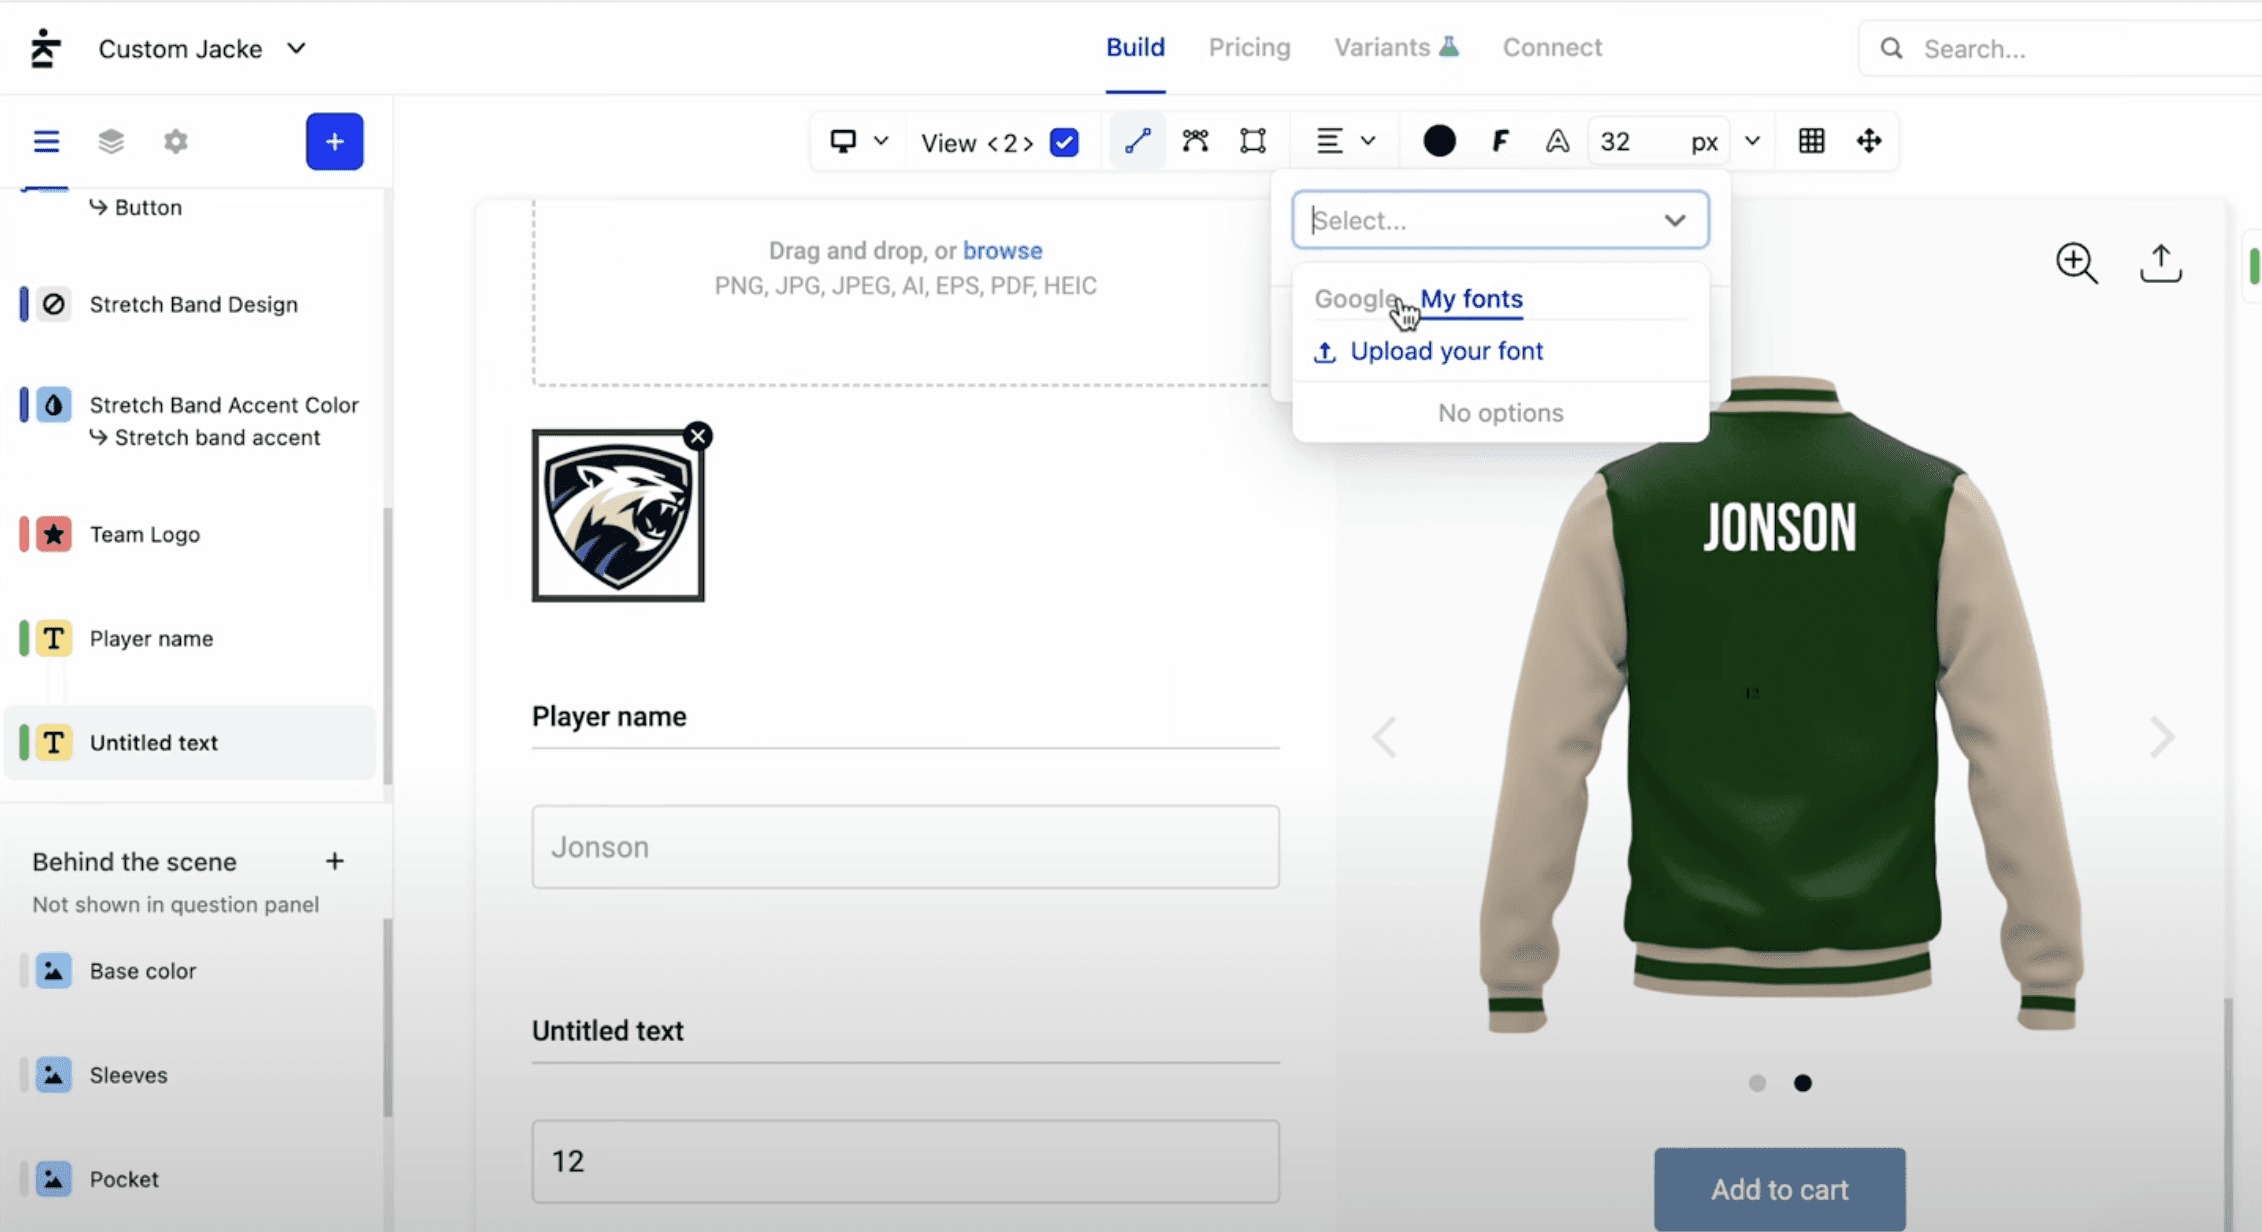2262x1232 pixels.
Task: Open the Custom Jacke project dropdown
Action: point(201,49)
